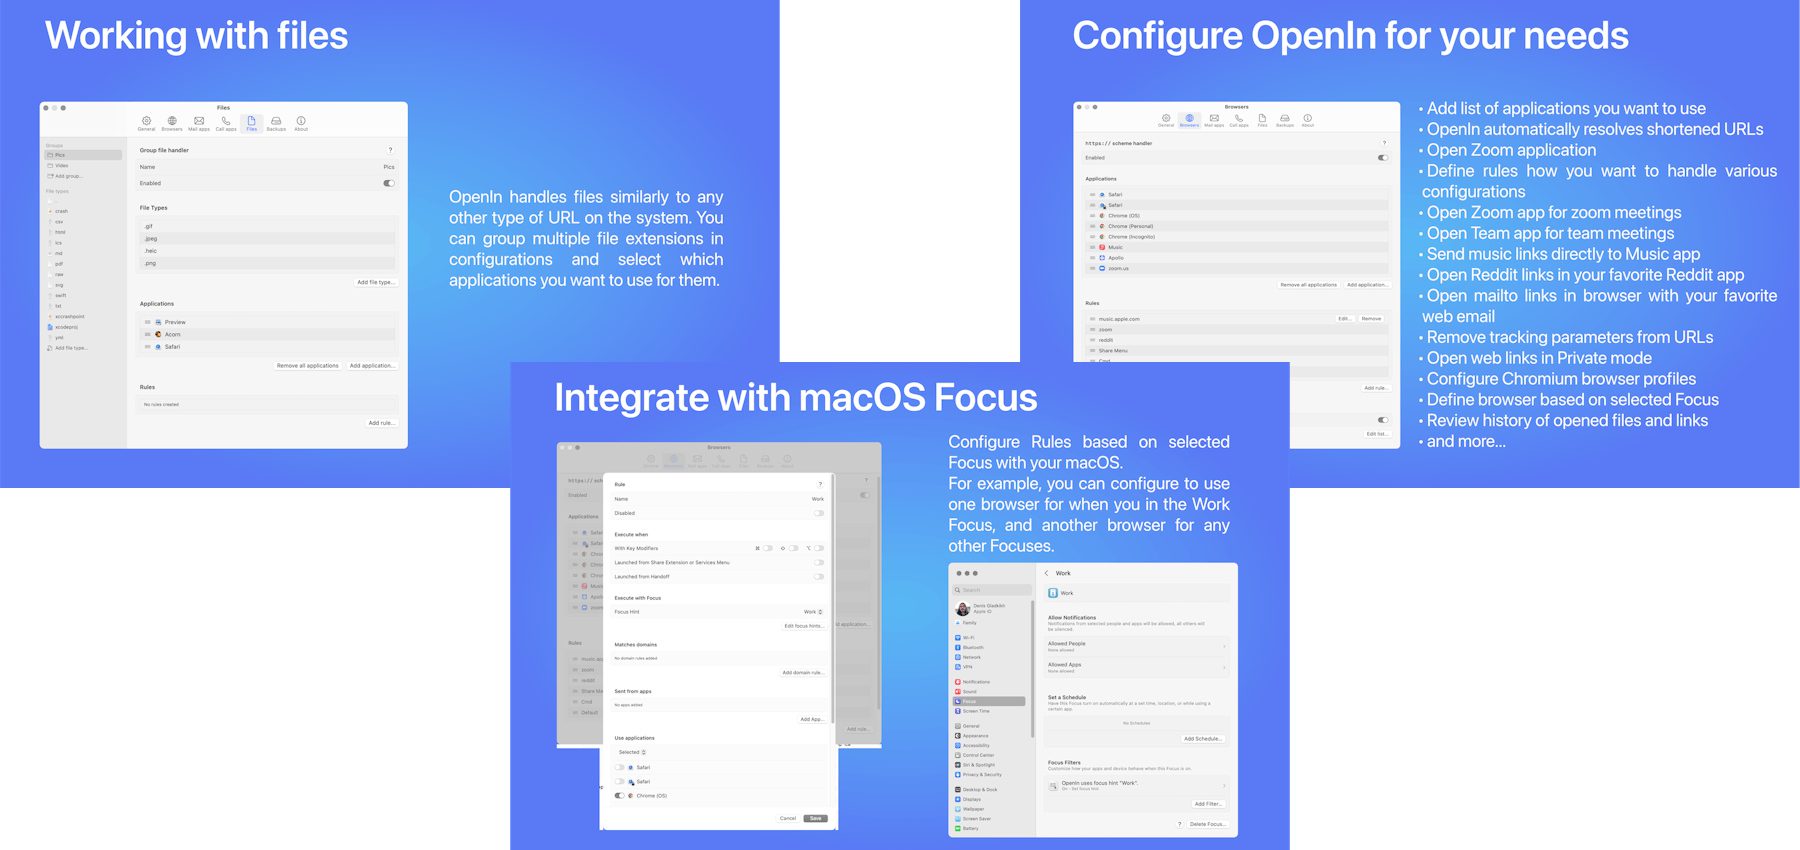Click Search field in System Settings
The width and height of the screenshot is (1800, 850).
tap(992, 590)
